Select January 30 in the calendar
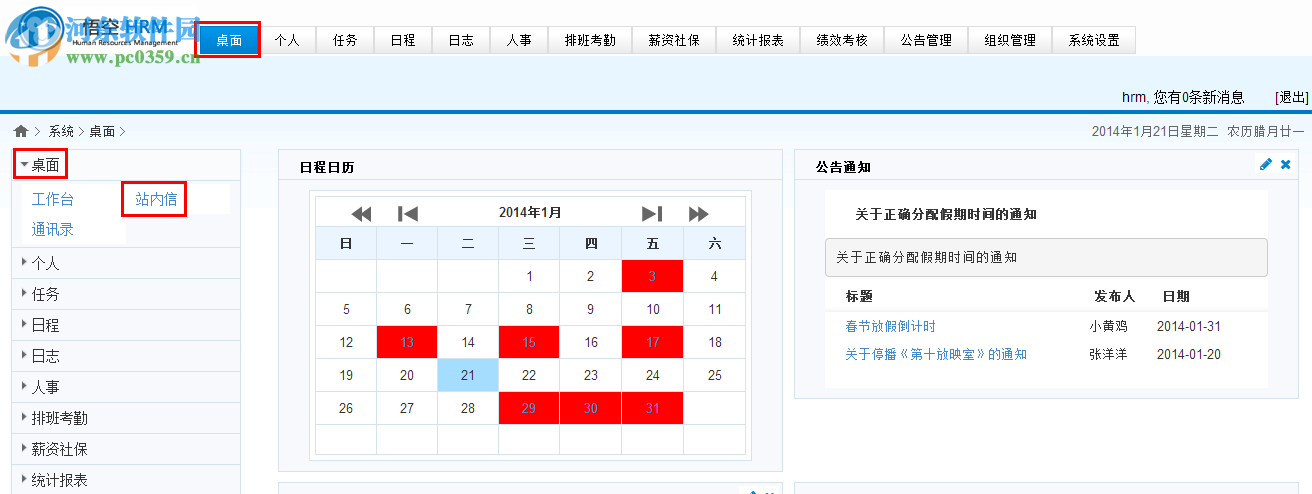1312x494 pixels. pyautogui.click(x=591, y=408)
